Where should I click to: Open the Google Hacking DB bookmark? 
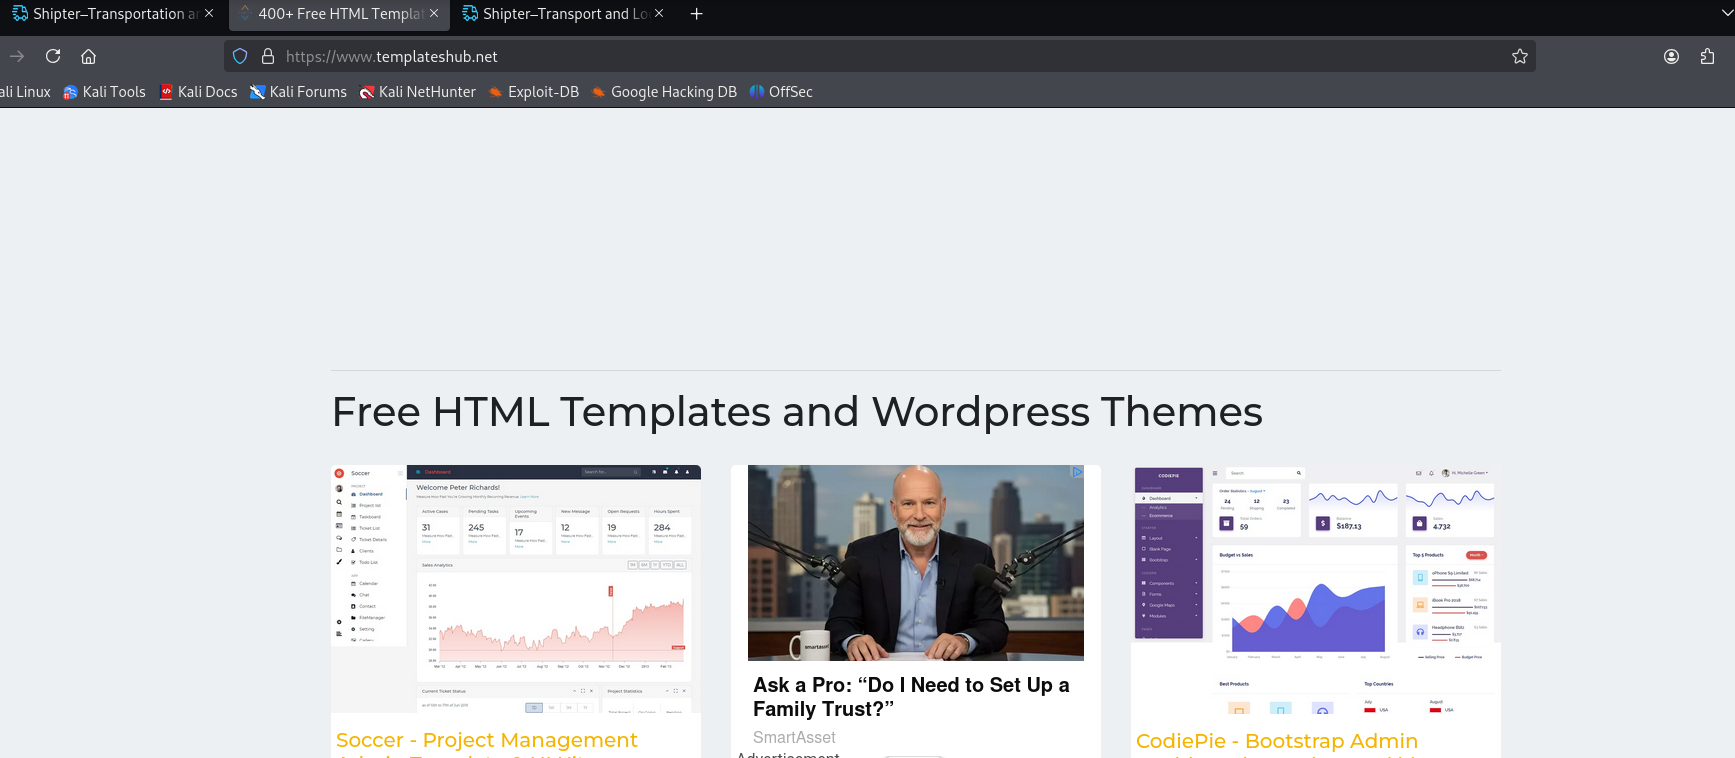[x=664, y=92]
